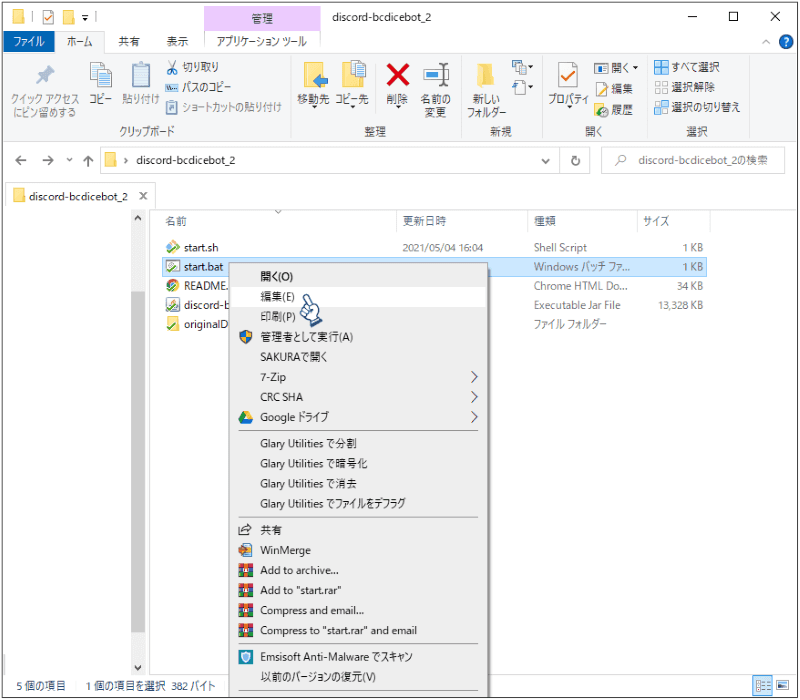This screenshot has height=700, width=800.
Task: Go Forward with the right arrow
Action: 47,161
